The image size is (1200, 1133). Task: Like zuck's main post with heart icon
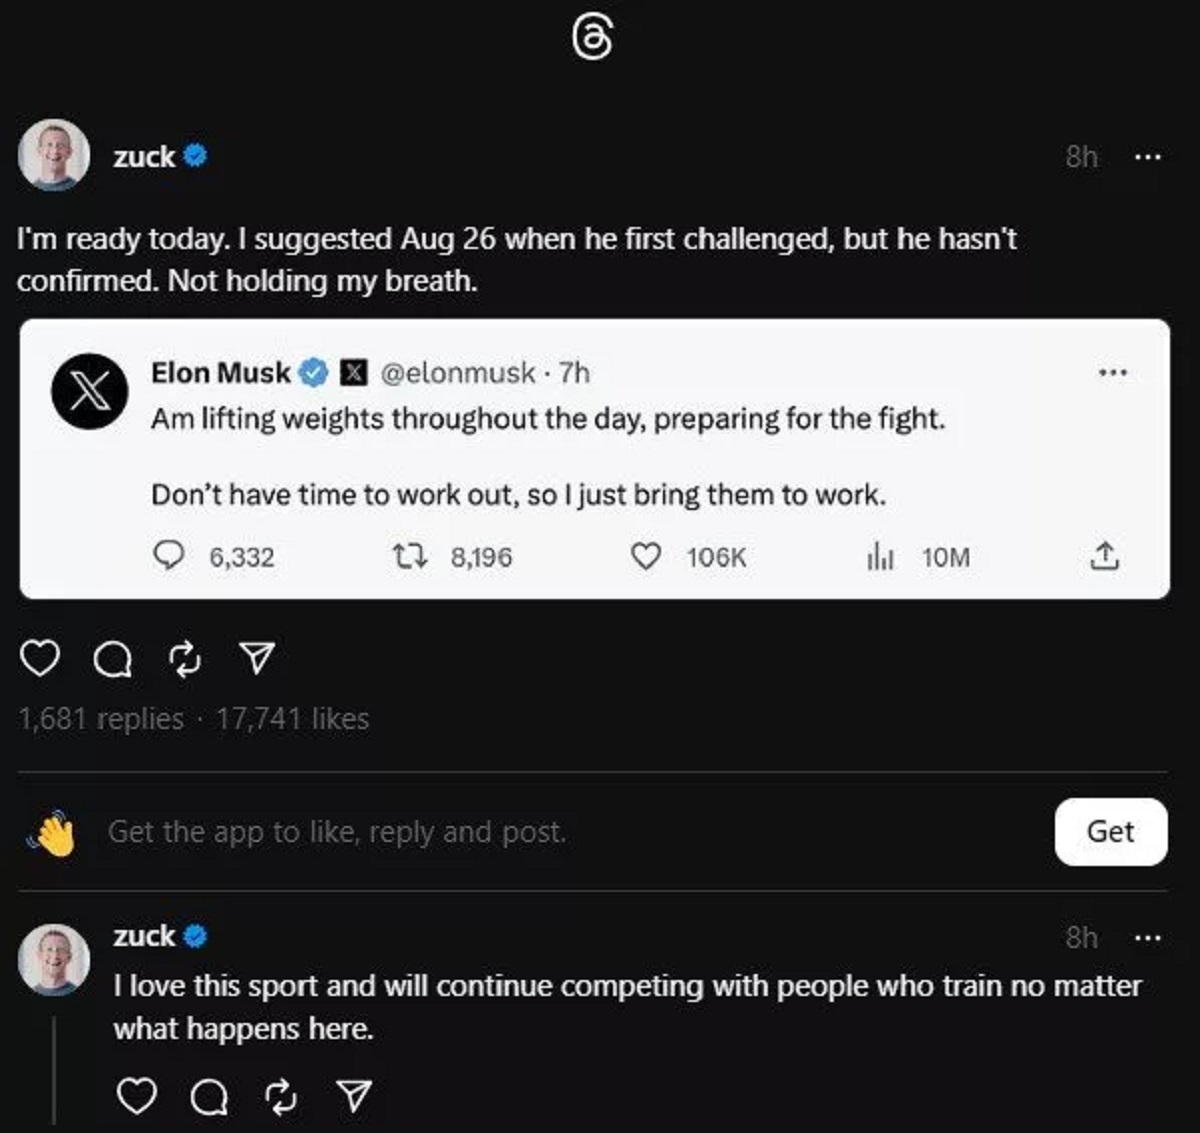coord(40,659)
